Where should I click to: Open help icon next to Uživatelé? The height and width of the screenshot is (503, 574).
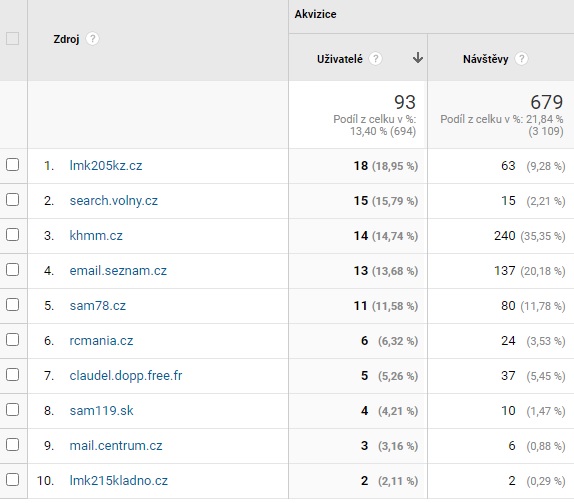(x=375, y=59)
